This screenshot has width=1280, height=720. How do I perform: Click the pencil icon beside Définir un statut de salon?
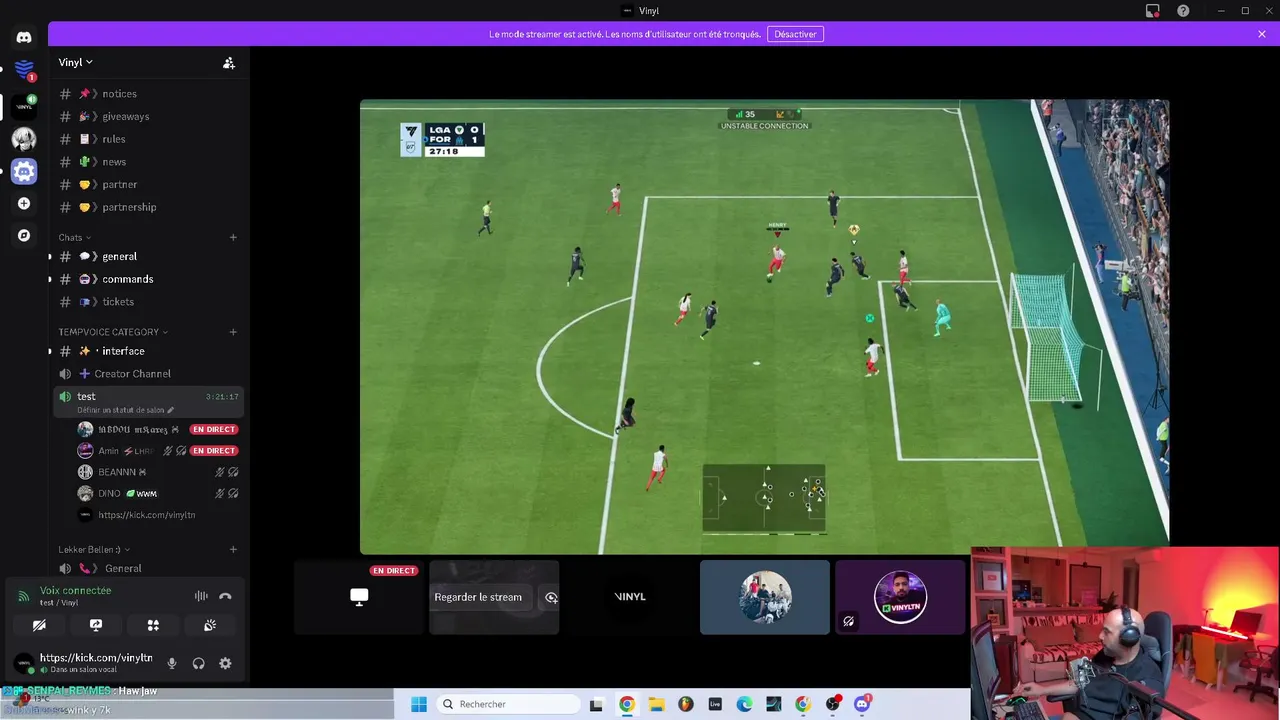171,410
